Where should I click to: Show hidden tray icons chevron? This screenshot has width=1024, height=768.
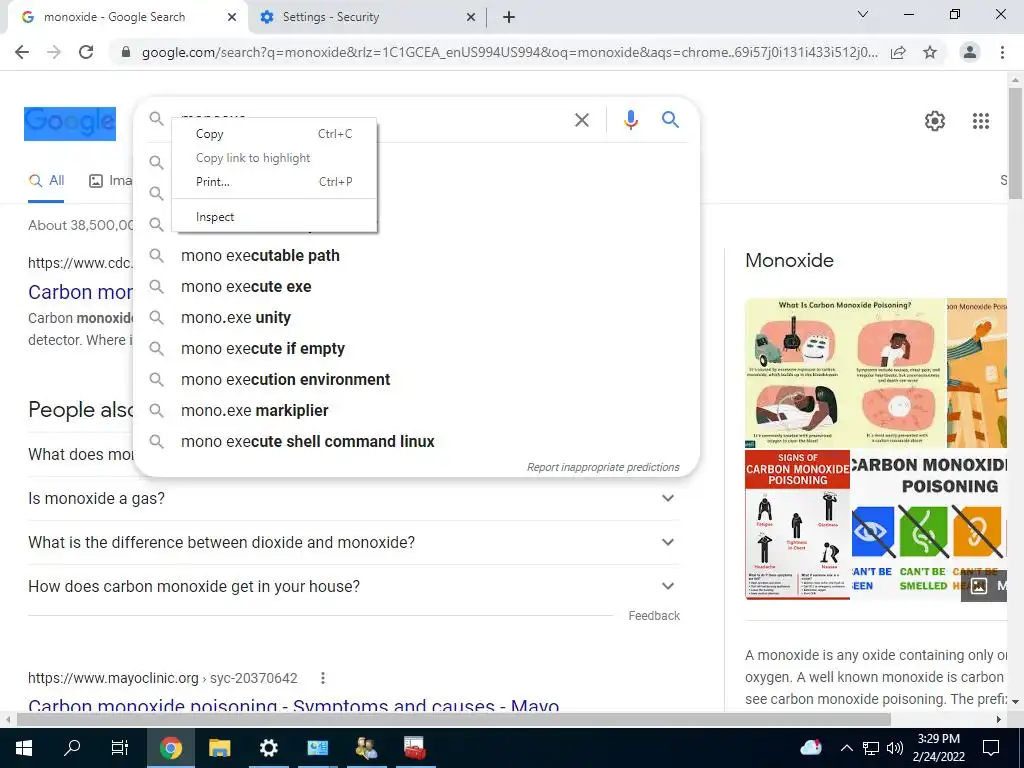coord(846,748)
